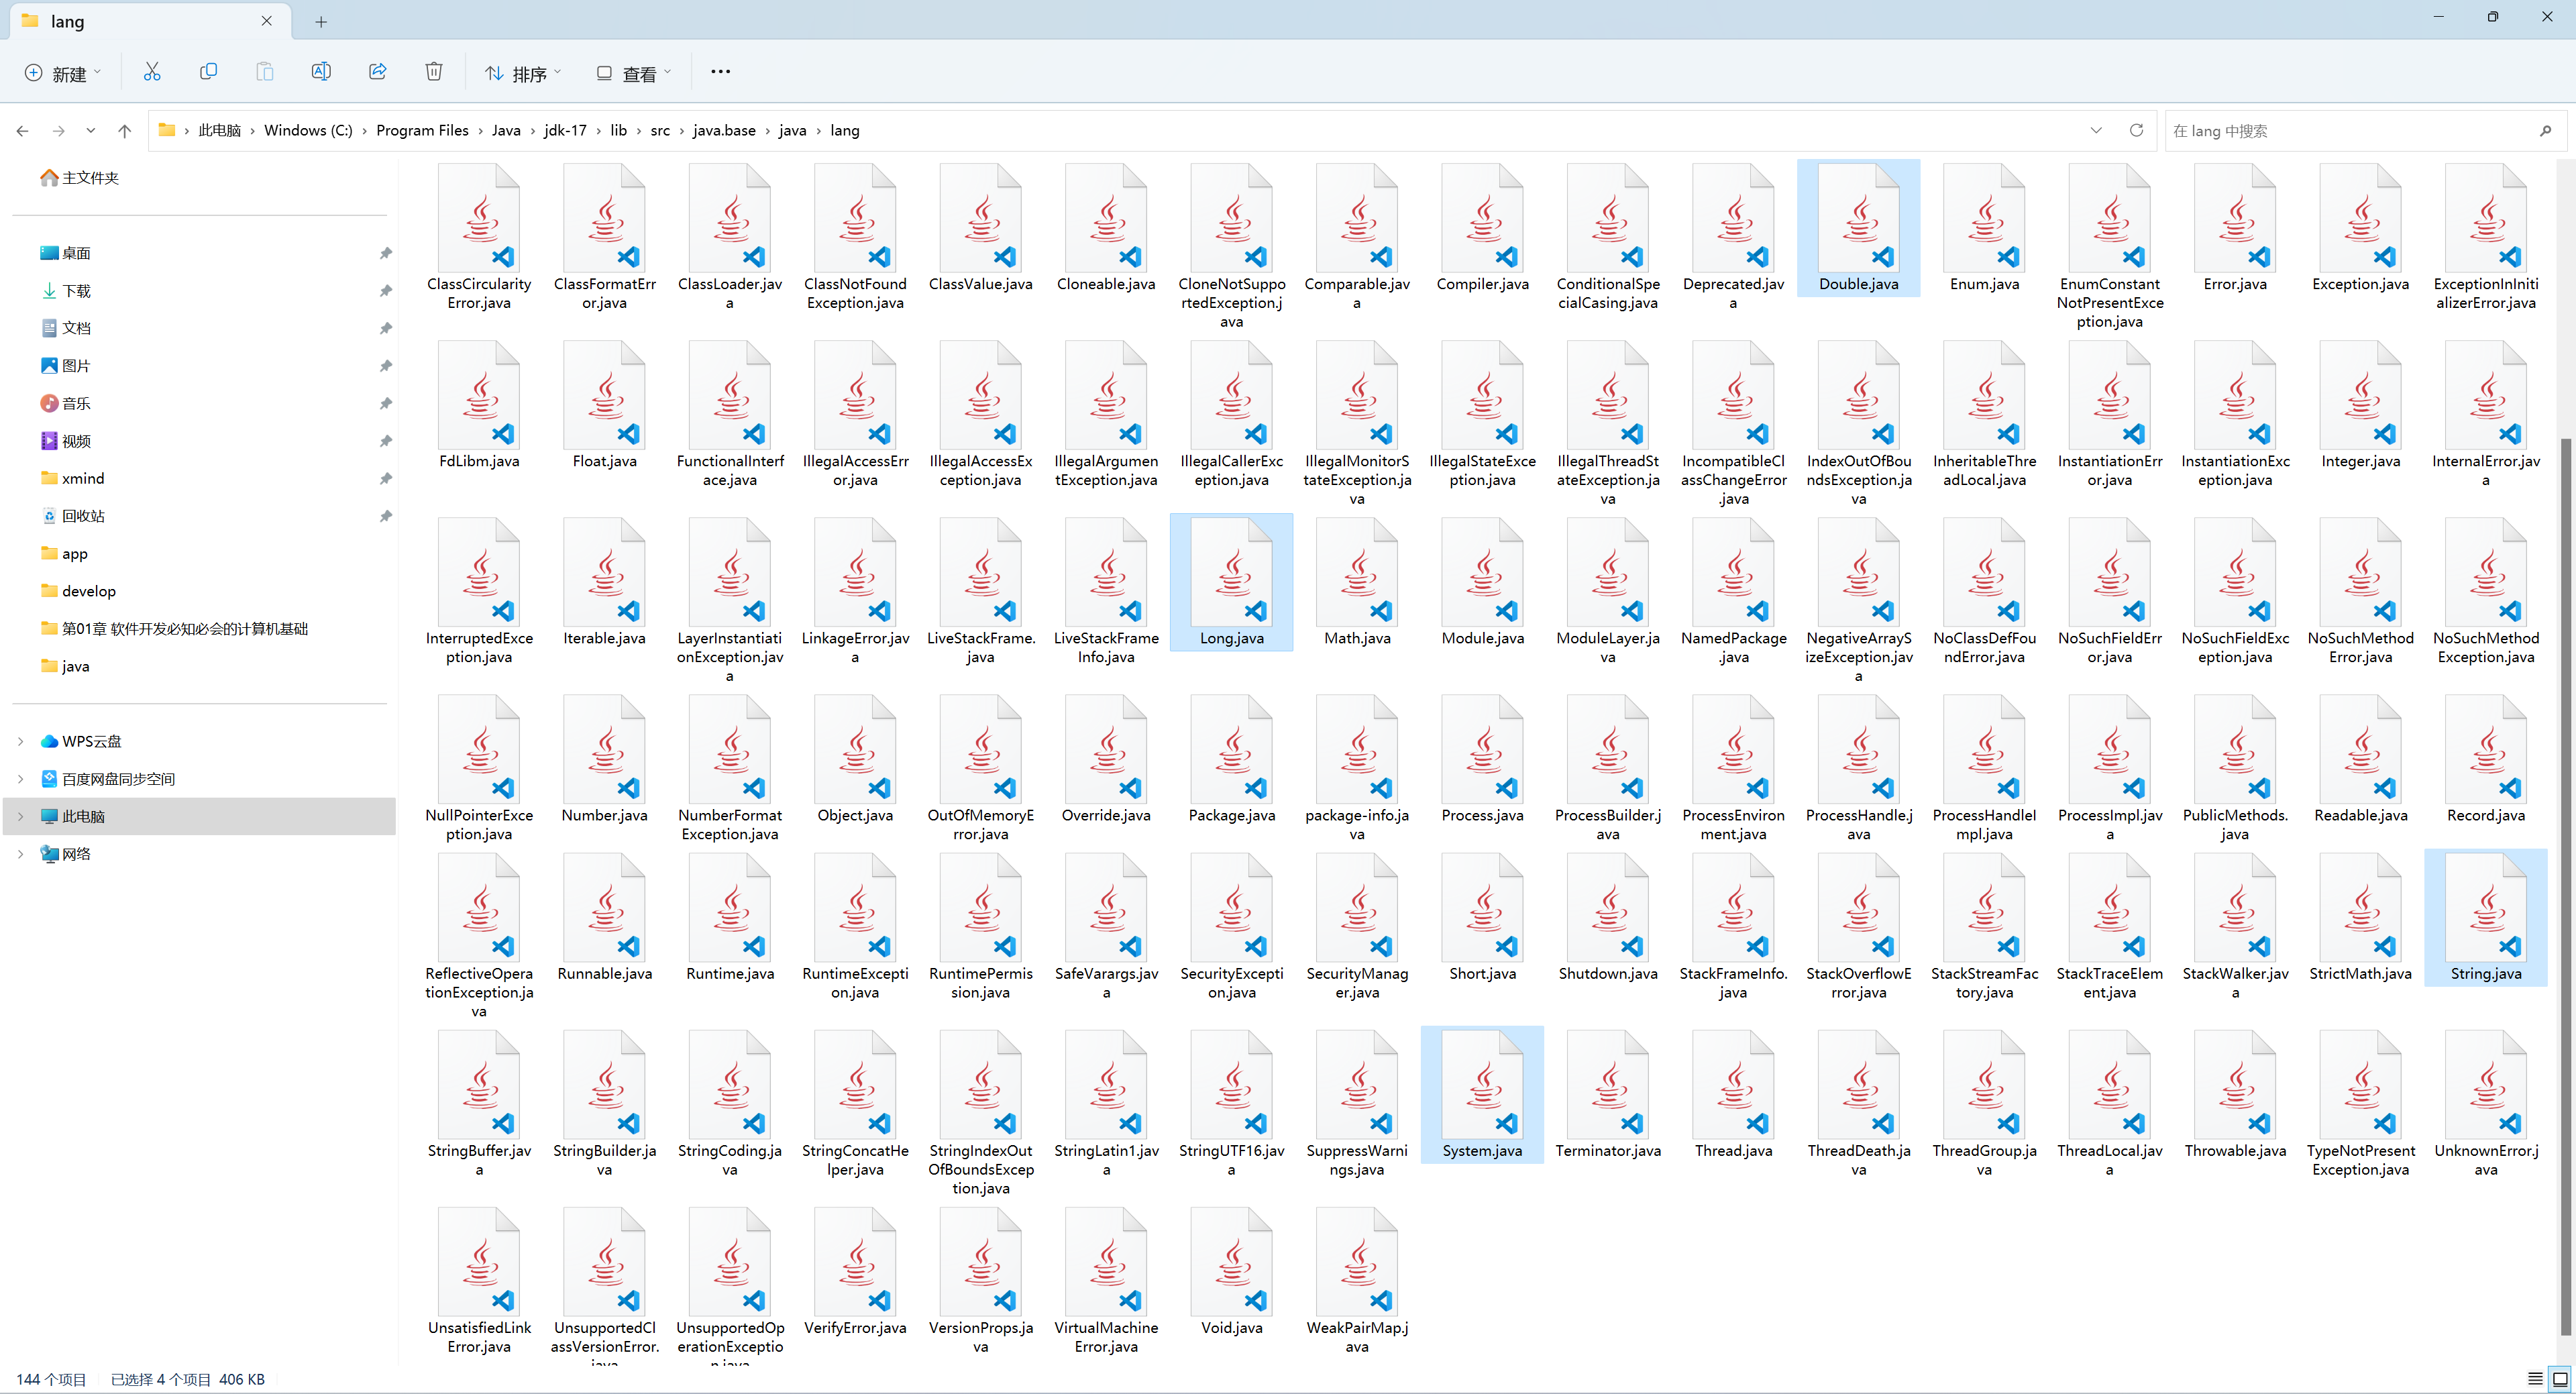This screenshot has width=2576, height=1394.
Task: Click the Rename toolbar icon
Action: 321,72
